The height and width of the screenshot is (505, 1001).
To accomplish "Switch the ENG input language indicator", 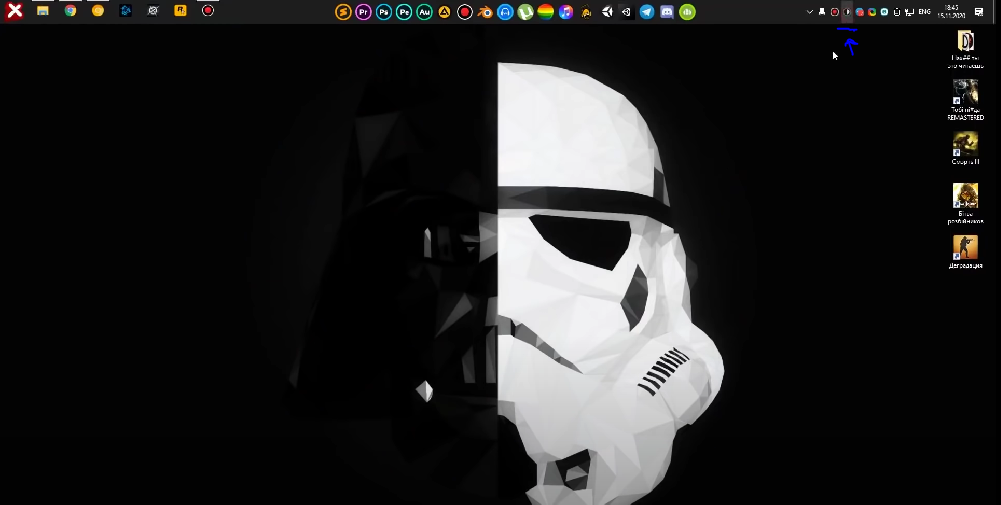I will pos(924,12).
